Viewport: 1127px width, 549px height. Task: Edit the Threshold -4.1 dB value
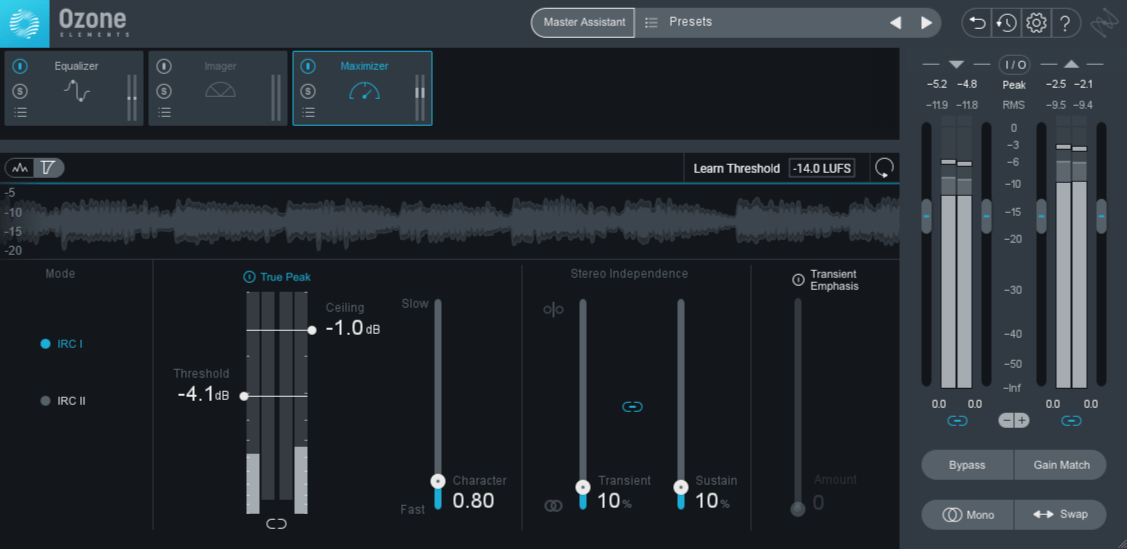(x=203, y=394)
